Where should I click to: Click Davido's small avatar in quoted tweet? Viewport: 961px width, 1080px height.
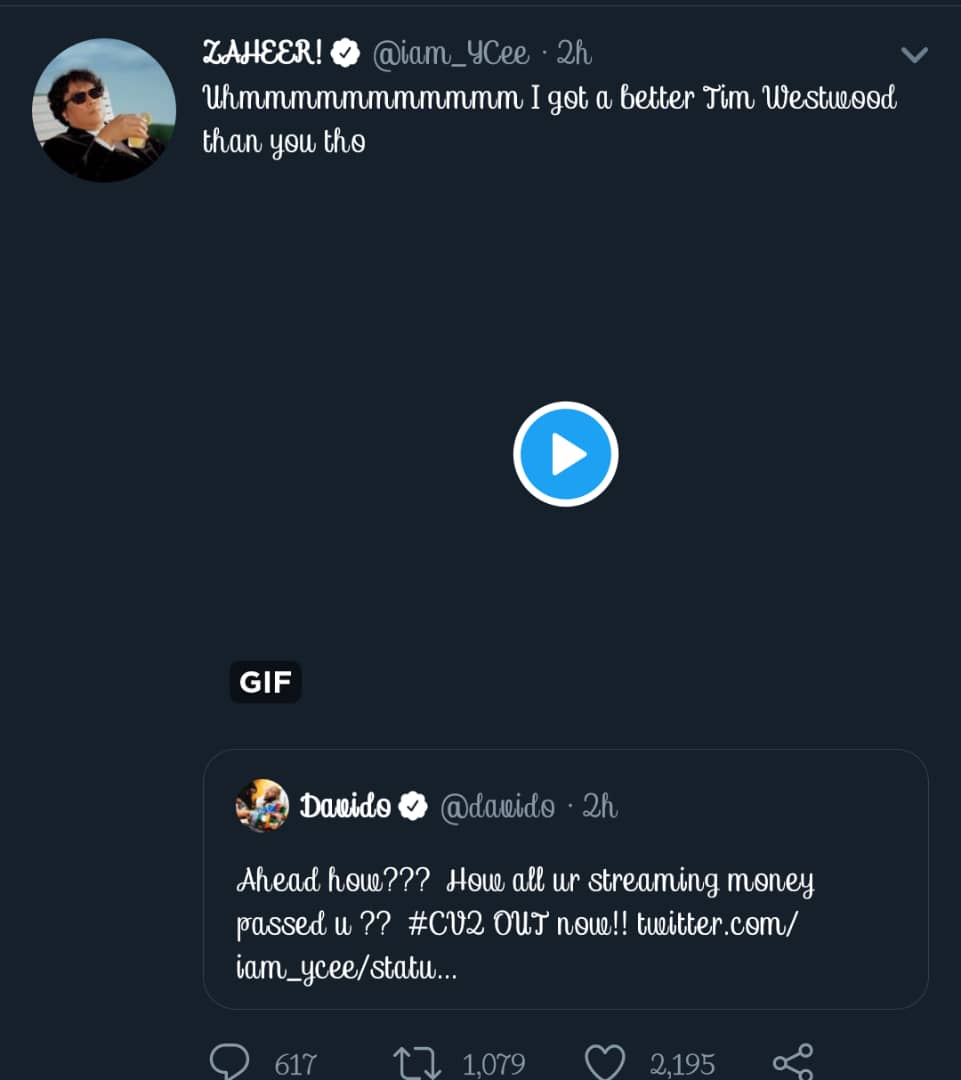[262, 806]
